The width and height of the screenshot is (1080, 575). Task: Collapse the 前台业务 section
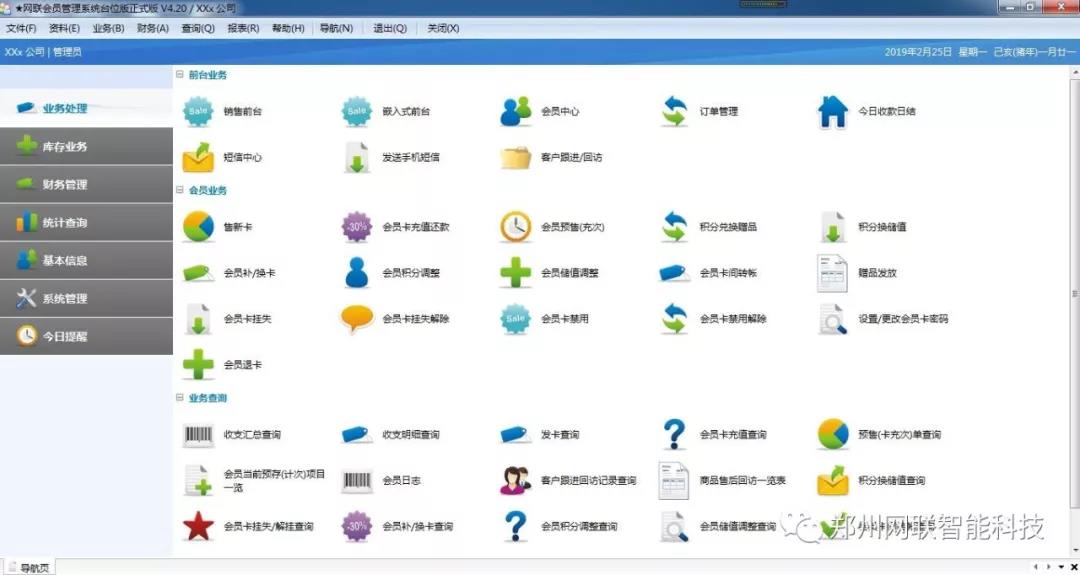(180, 75)
